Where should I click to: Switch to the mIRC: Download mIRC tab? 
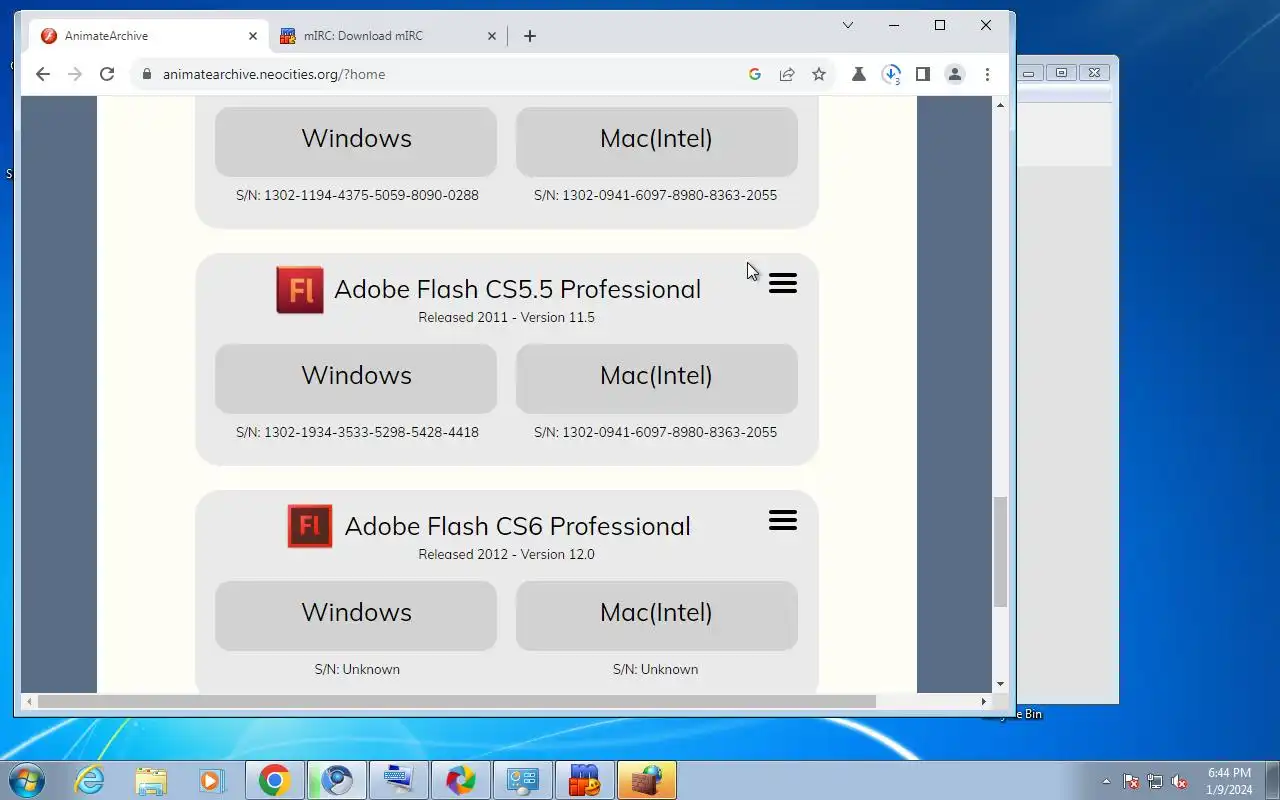[x=388, y=36]
